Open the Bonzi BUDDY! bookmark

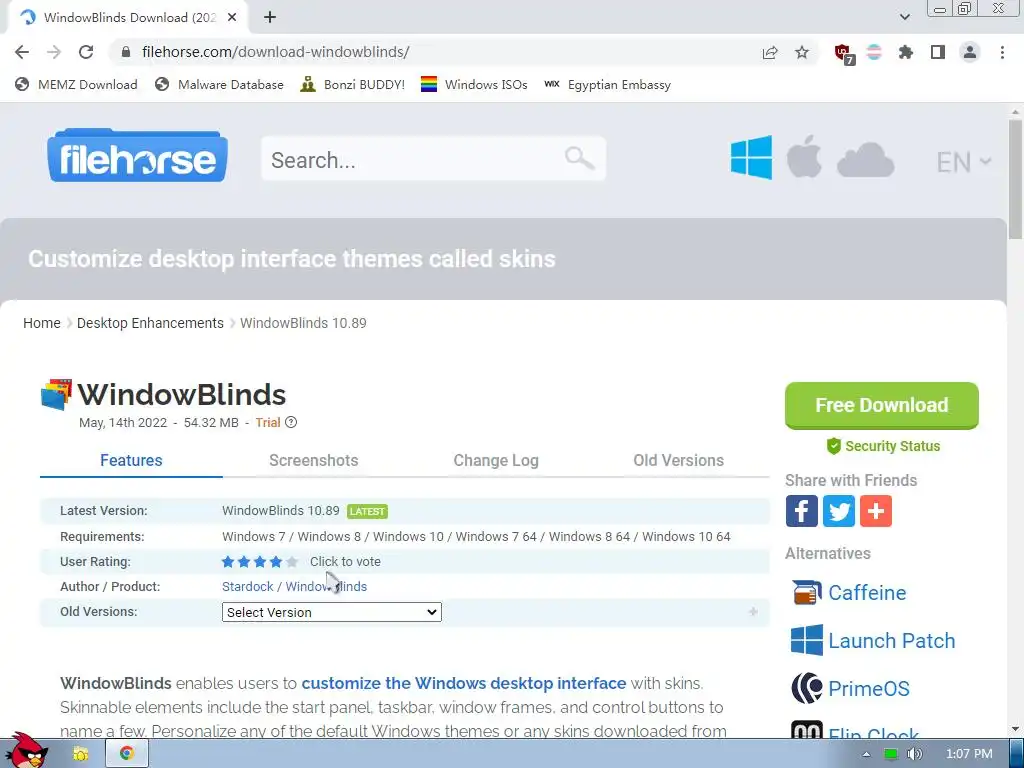click(353, 84)
